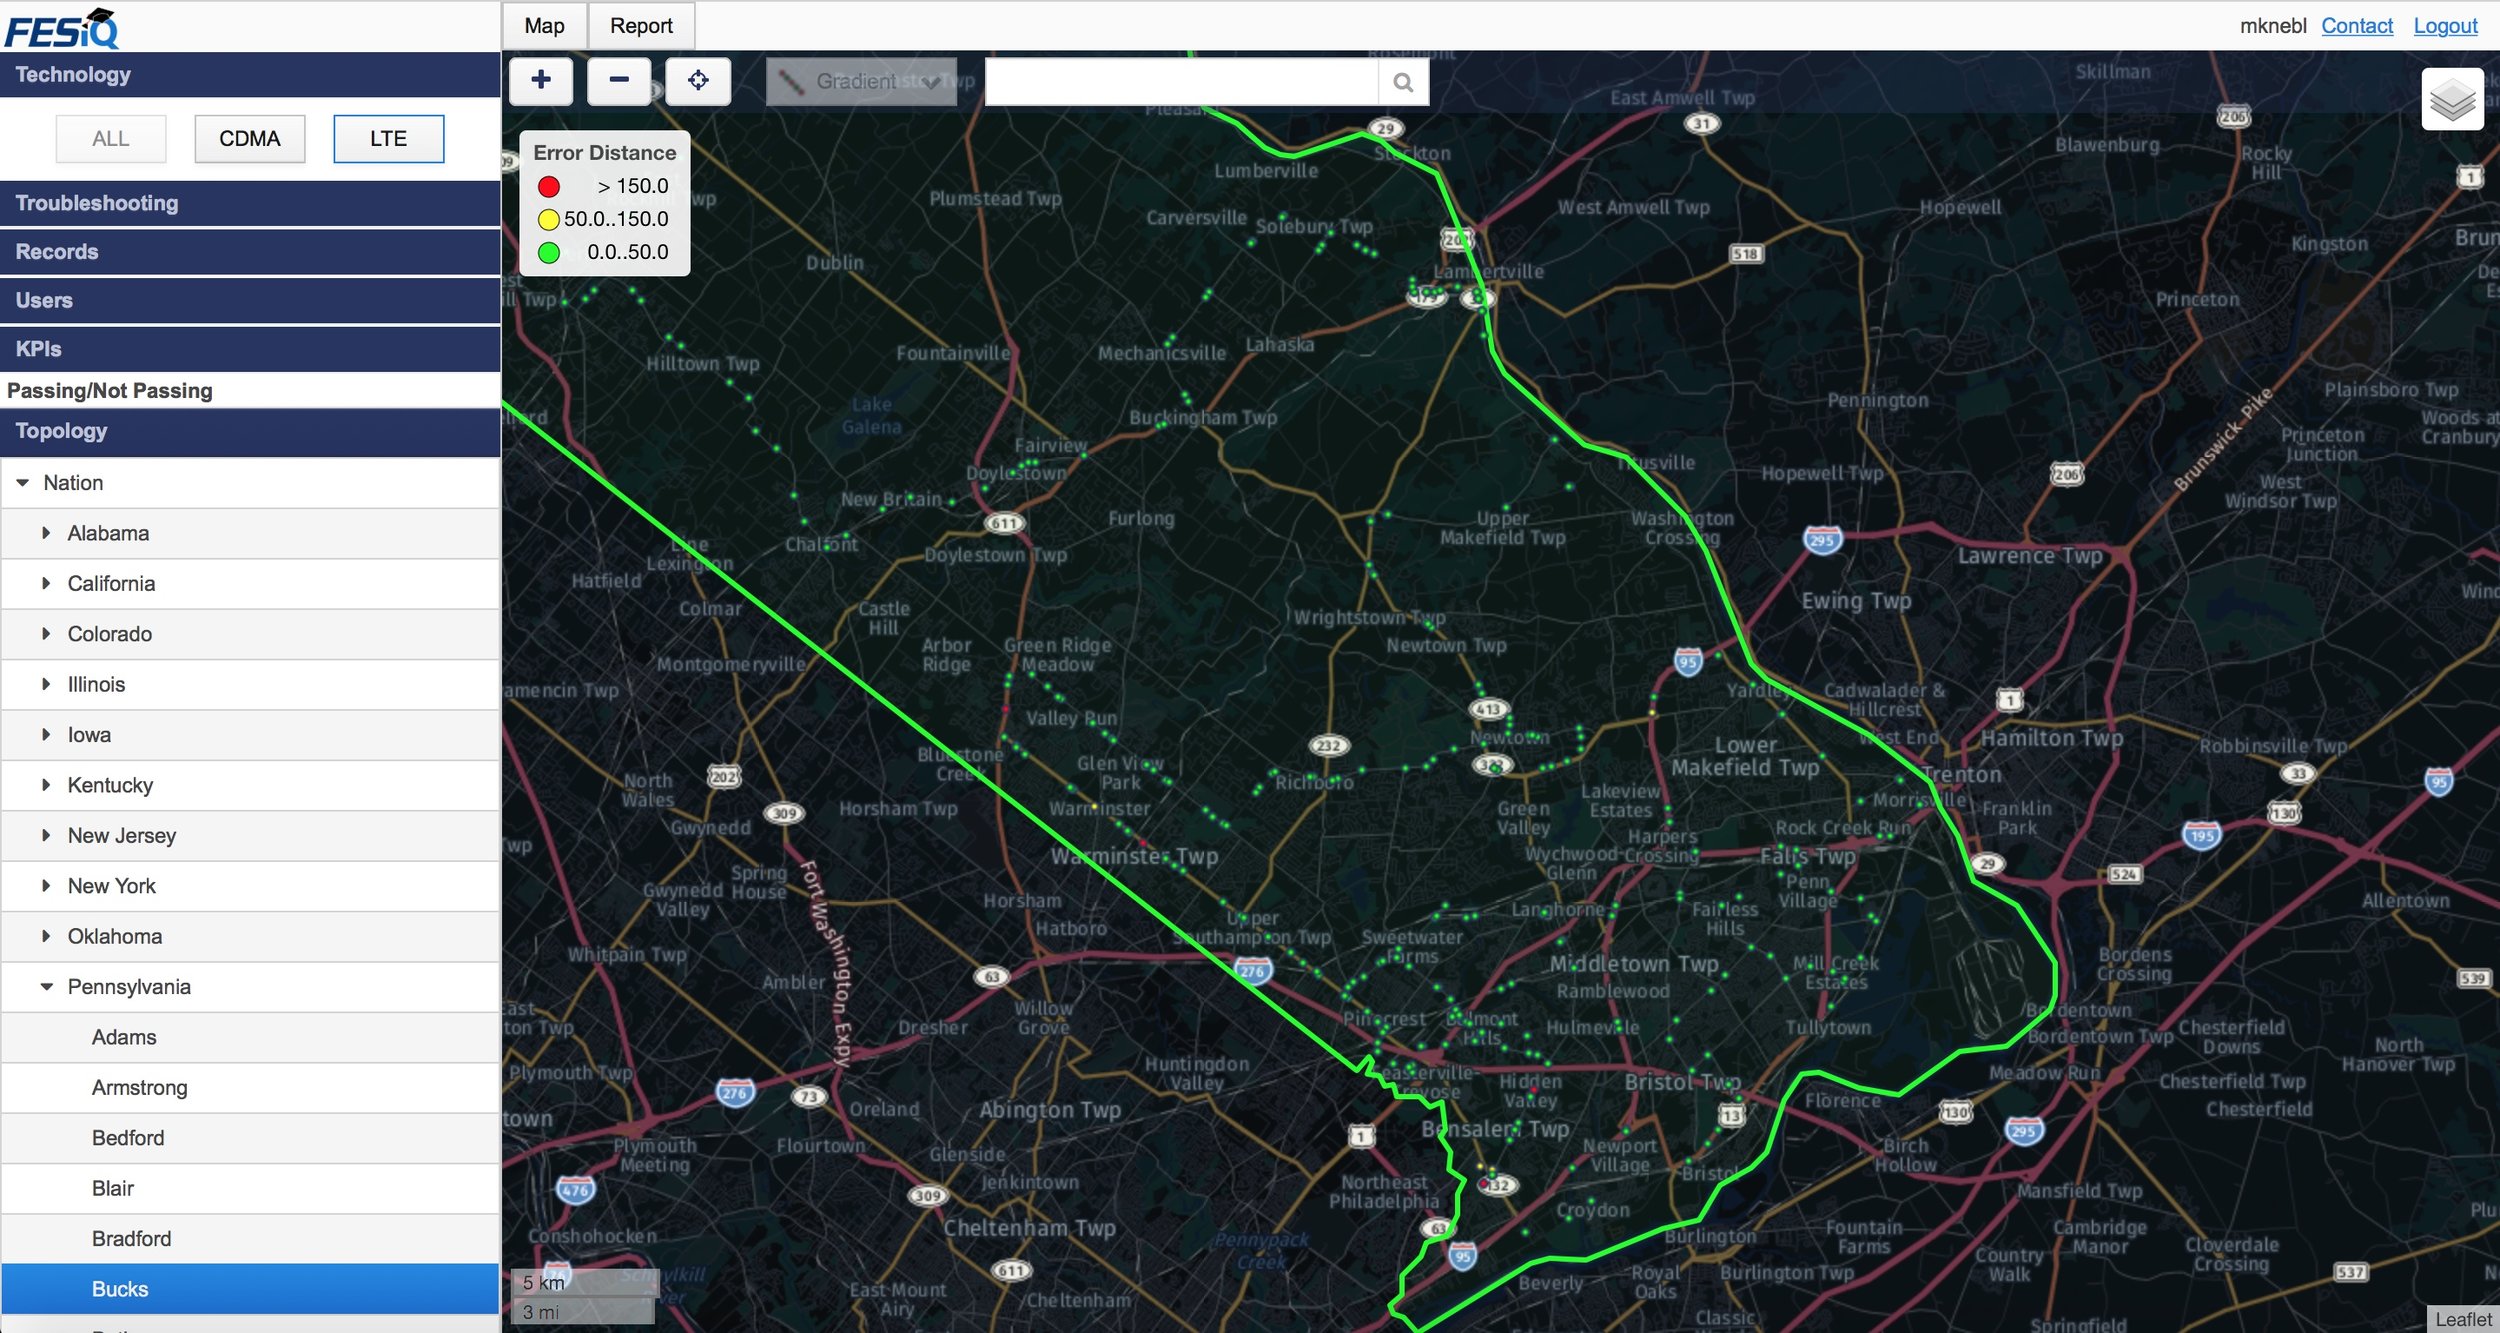Expand the Illinois node
Viewport: 2500px width, 1333px height.
click(x=46, y=684)
